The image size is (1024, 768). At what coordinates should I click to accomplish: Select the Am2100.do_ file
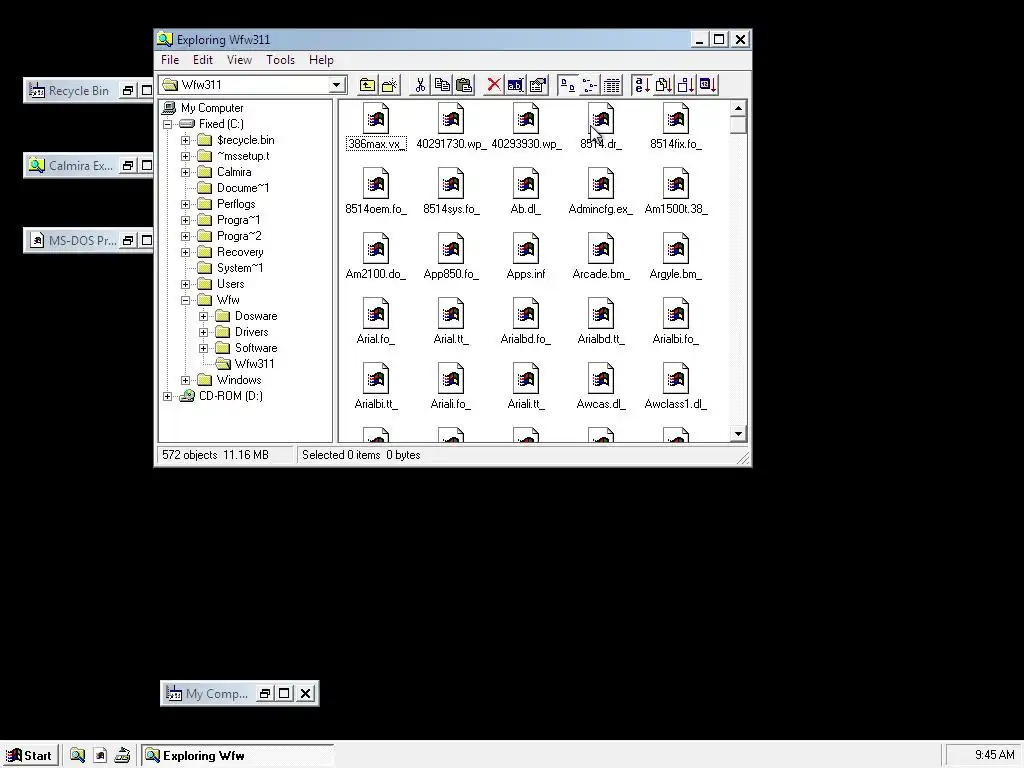tap(376, 258)
